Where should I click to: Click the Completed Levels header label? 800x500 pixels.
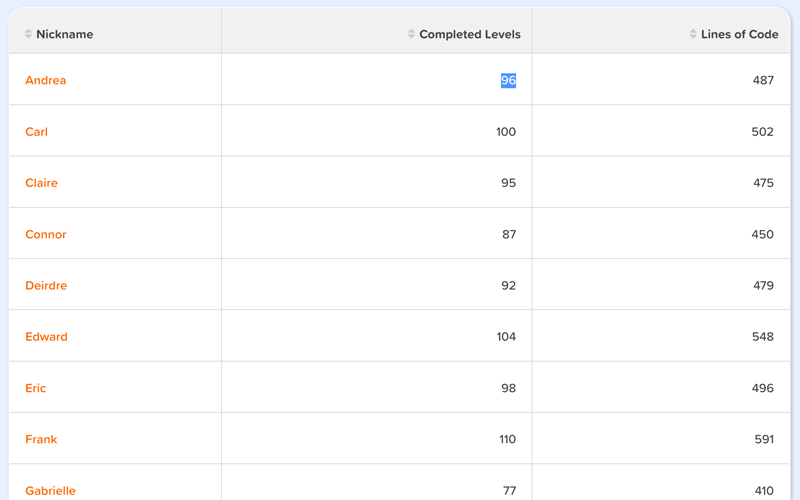coord(469,34)
